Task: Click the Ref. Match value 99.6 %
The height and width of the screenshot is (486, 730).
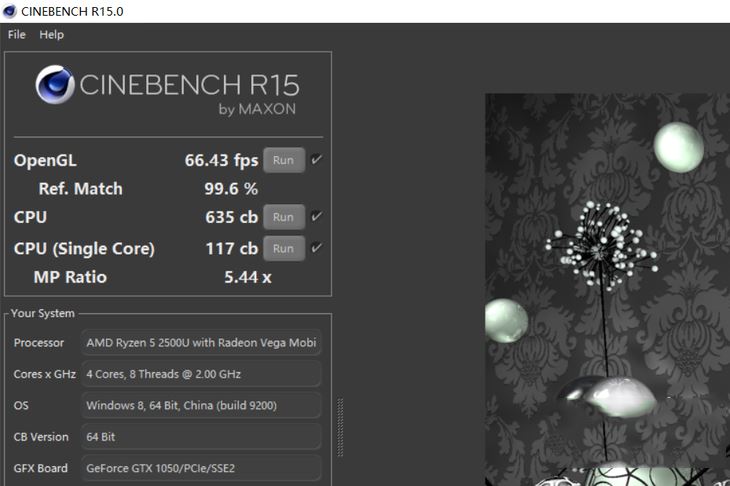Action: [x=231, y=189]
